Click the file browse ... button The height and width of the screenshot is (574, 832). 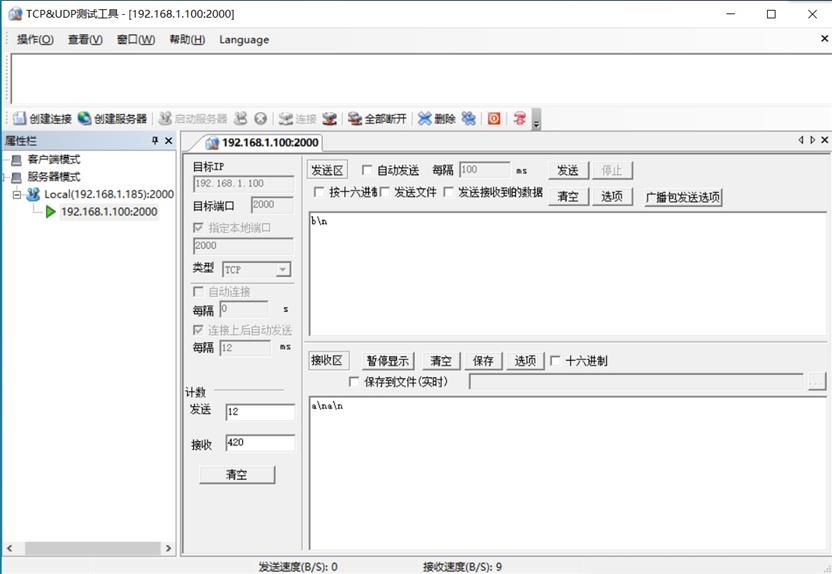pyautogui.click(x=817, y=381)
